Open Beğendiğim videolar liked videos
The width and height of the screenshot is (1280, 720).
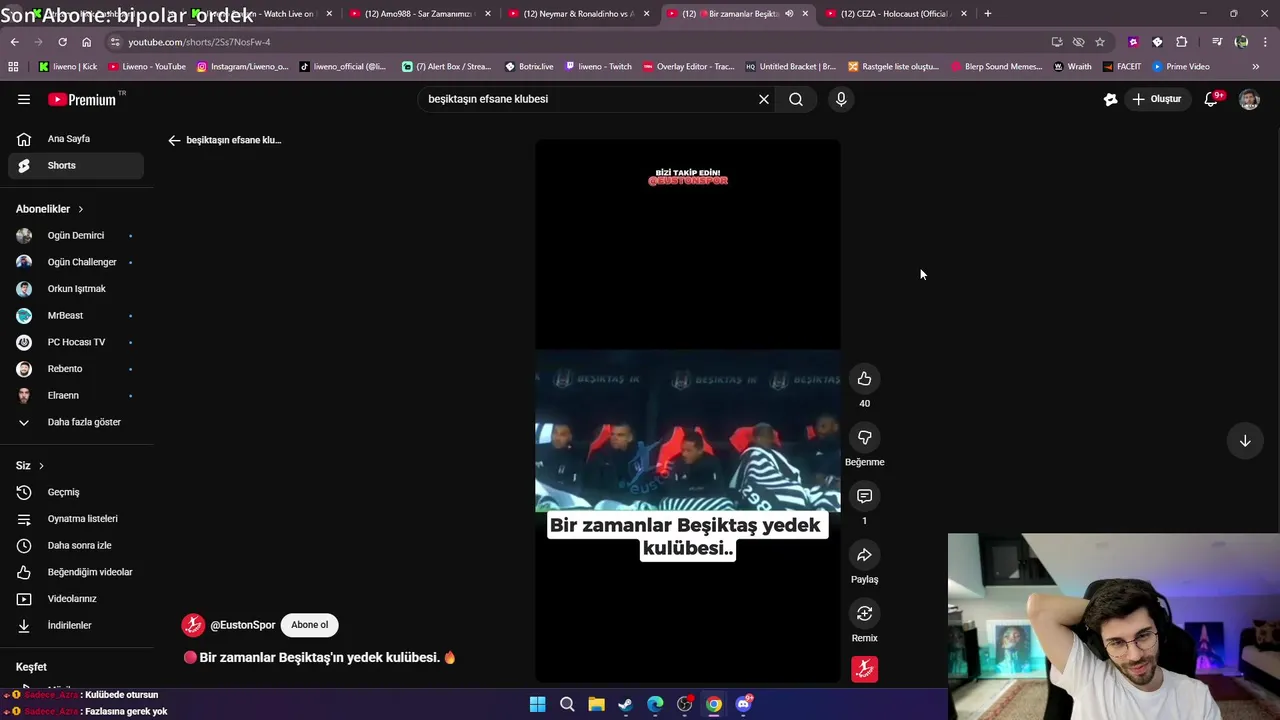[x=76, y=572]
